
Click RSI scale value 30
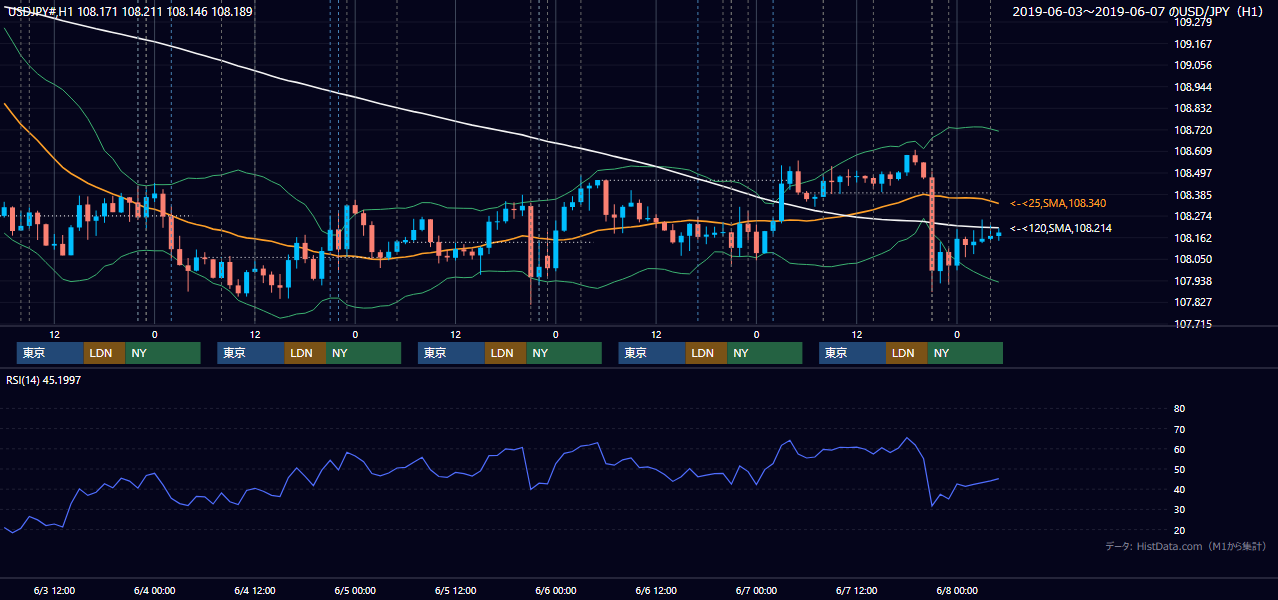point(1179,510)
